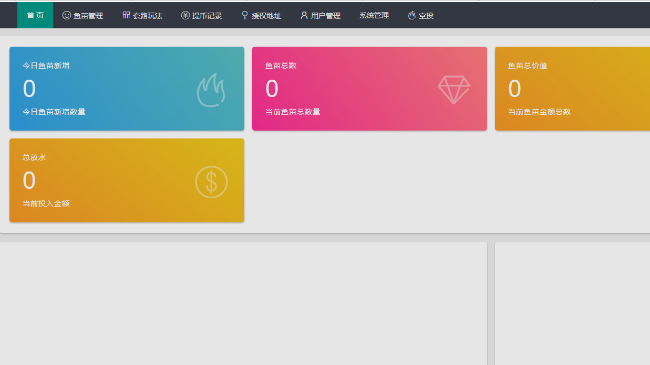
Task: Click the 0 value on the blue card
Action: [29, 88]
